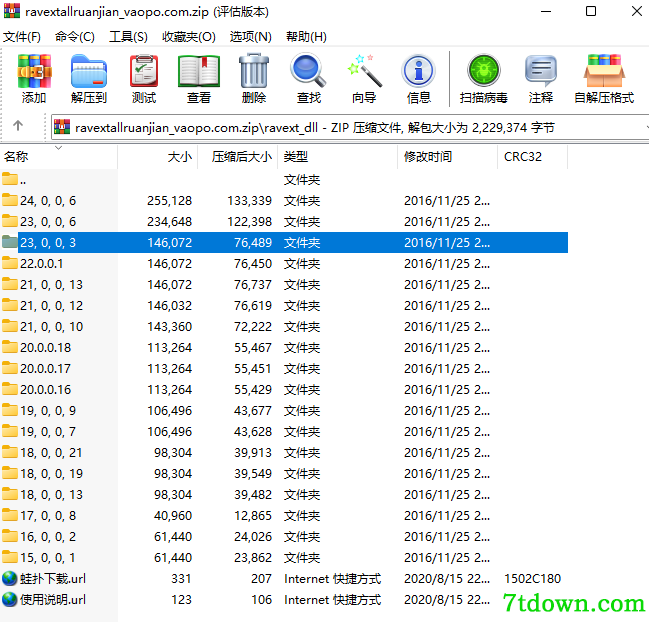
Task: Click the folder icon for 20.0.0.18
Action: point(10,347)
